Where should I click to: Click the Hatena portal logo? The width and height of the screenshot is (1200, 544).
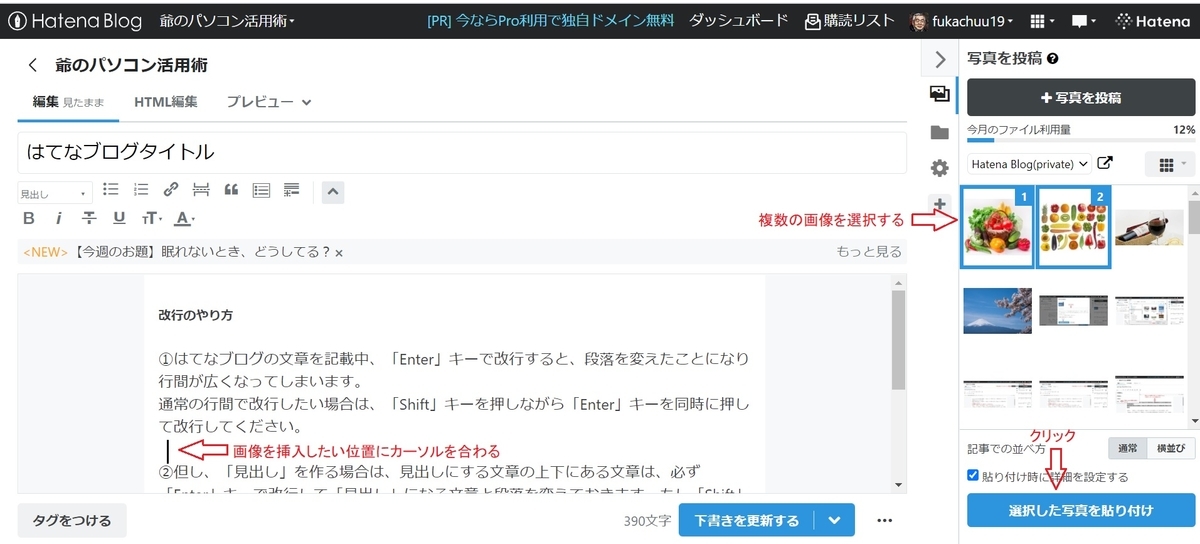pyautogui.click(x=1152, y=20)
